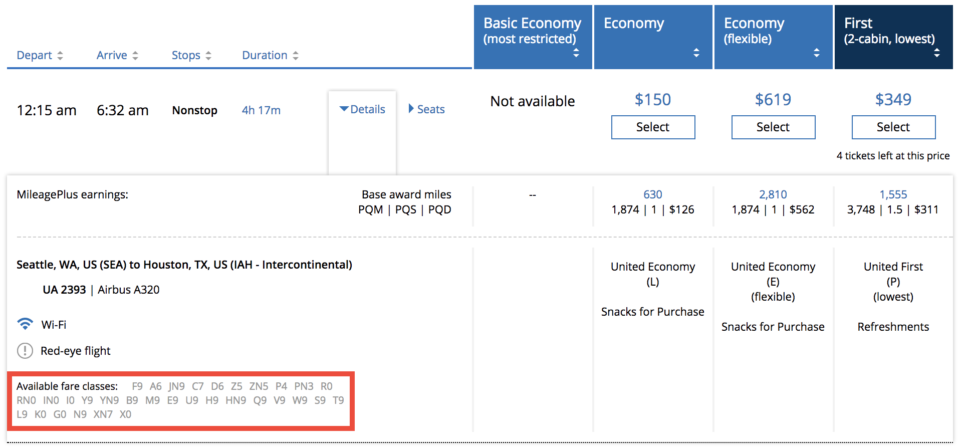Sort flights by Arrive time

(x=118, y=56)
